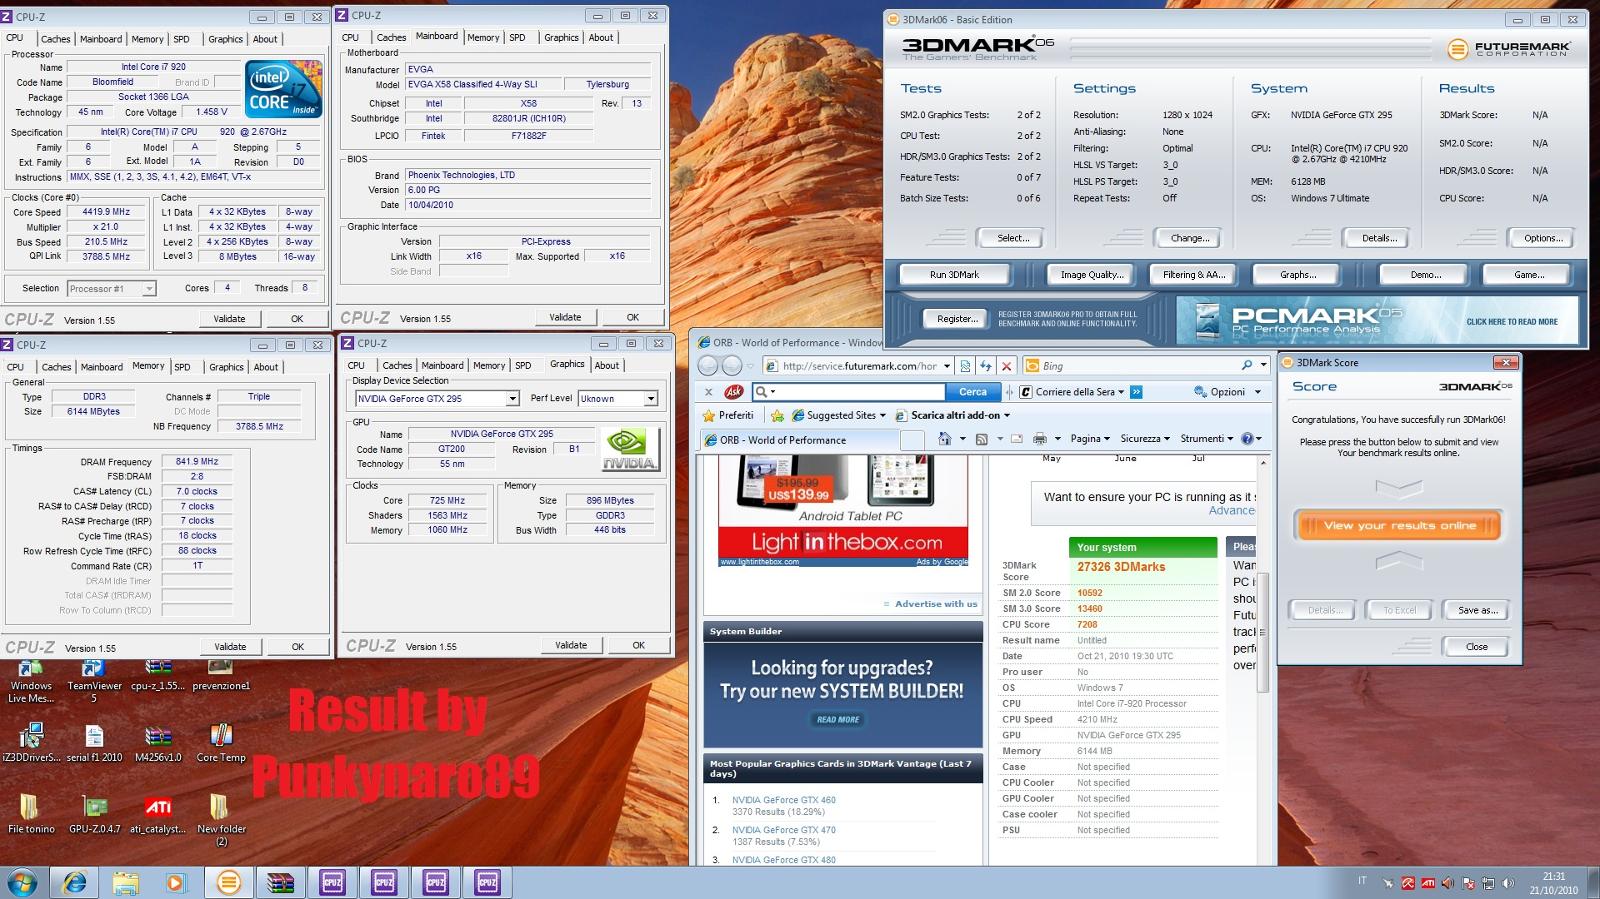Open Windows Media Player taskbar icon

[176, 883]
